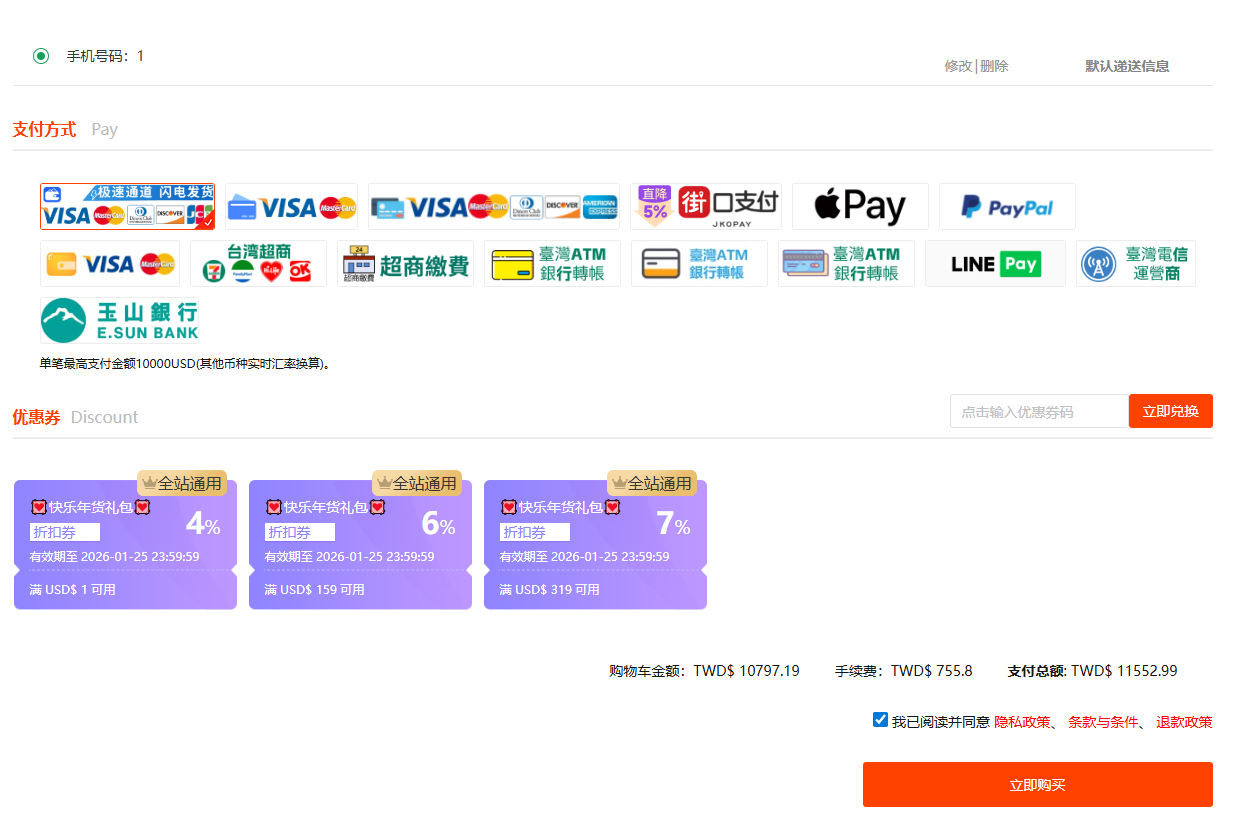Select 臺灣電信運營商 carrier billing option
1251x828 pixels.
(1135, 264)
